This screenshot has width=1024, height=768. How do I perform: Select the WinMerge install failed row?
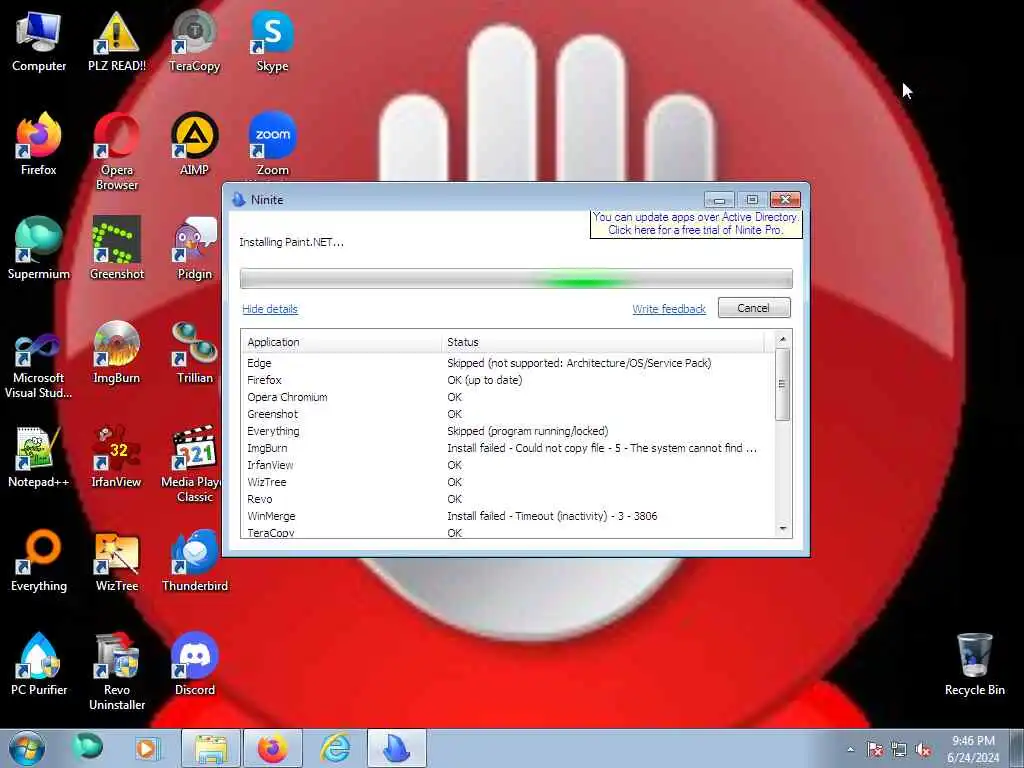[507, 515]
